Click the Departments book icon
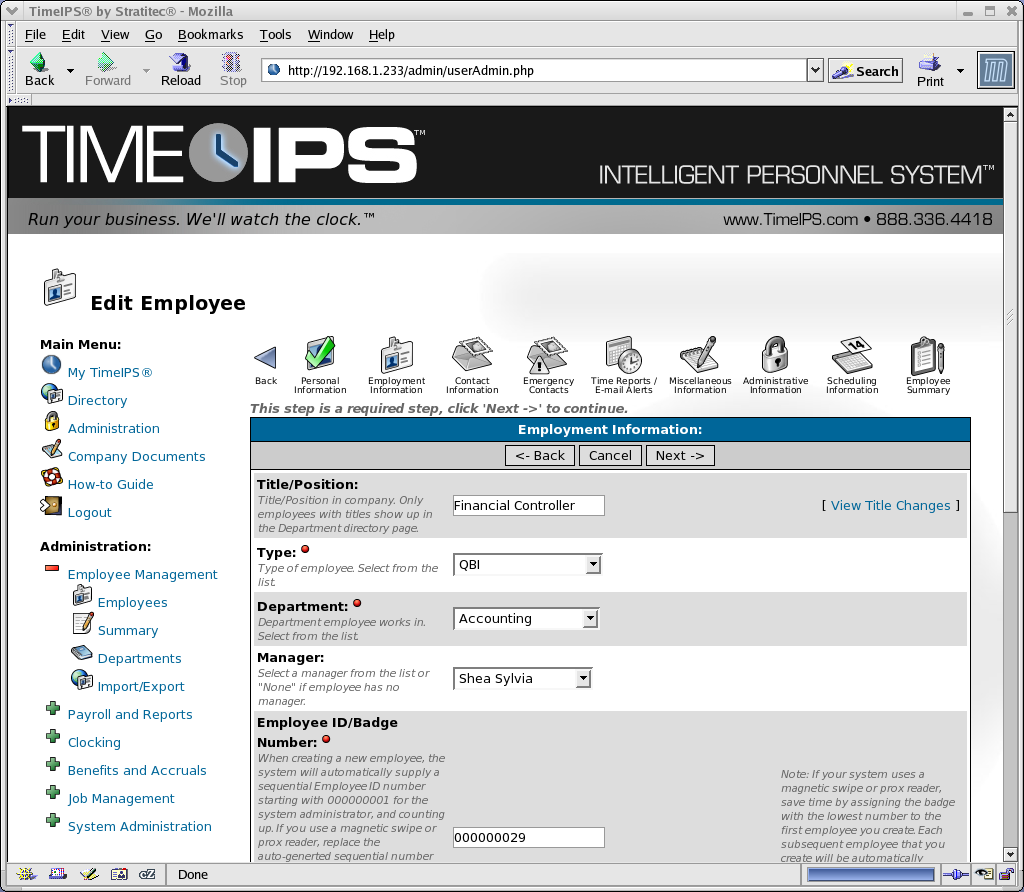The width and height of the screenshot is (1024, 892). (82, 651)
